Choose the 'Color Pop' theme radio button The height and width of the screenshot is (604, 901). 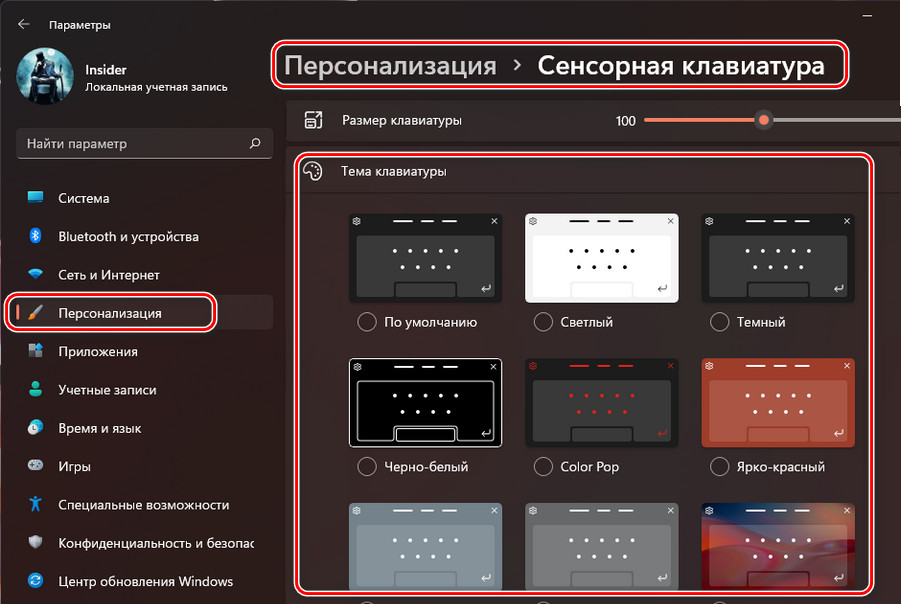click(543, 466)
